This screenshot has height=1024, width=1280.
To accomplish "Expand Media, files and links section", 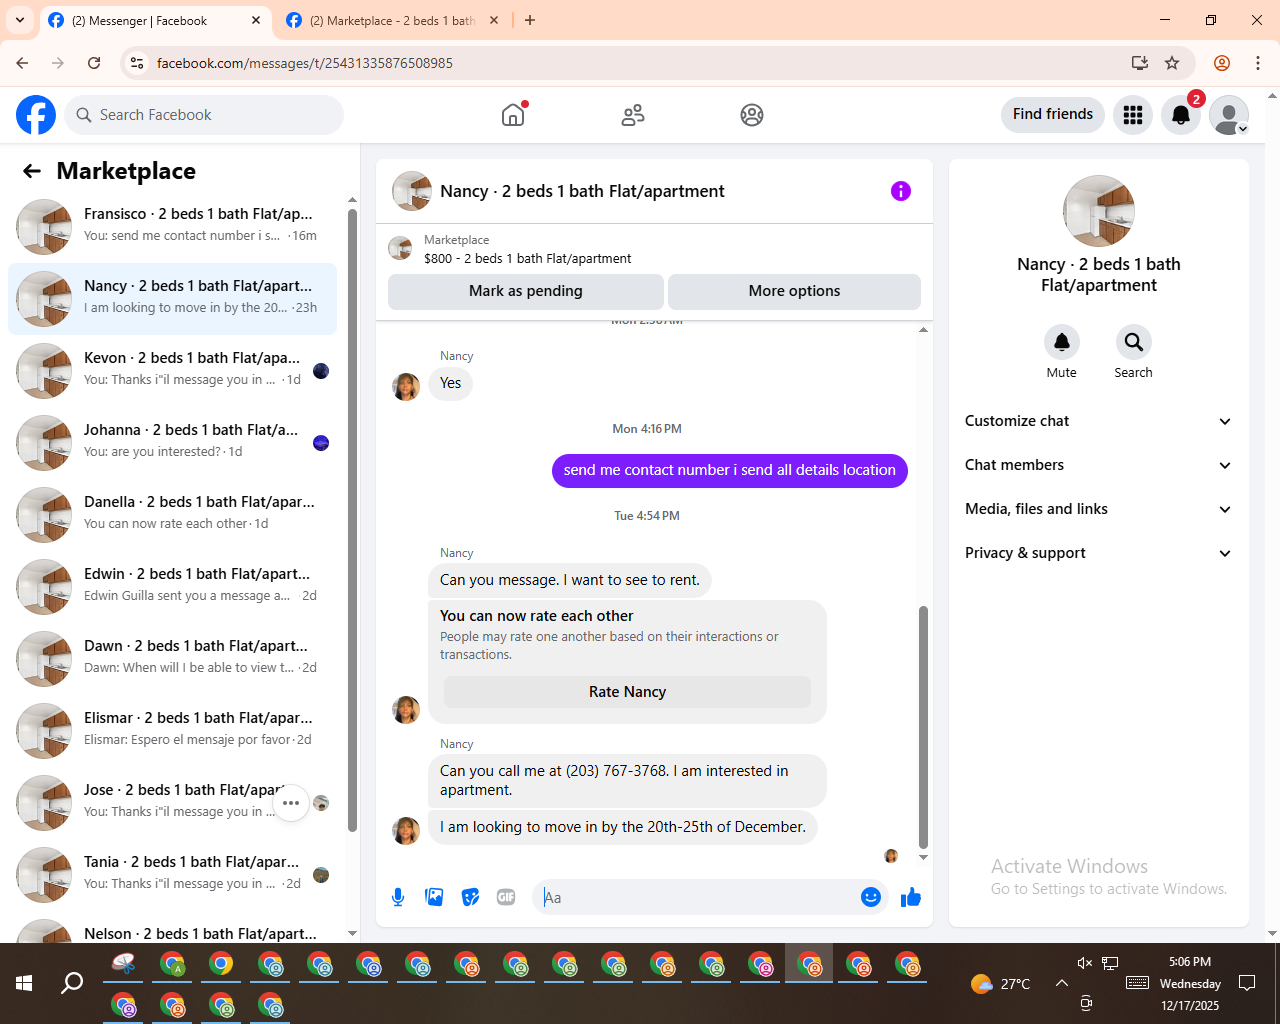I will tap(1098, 509).
